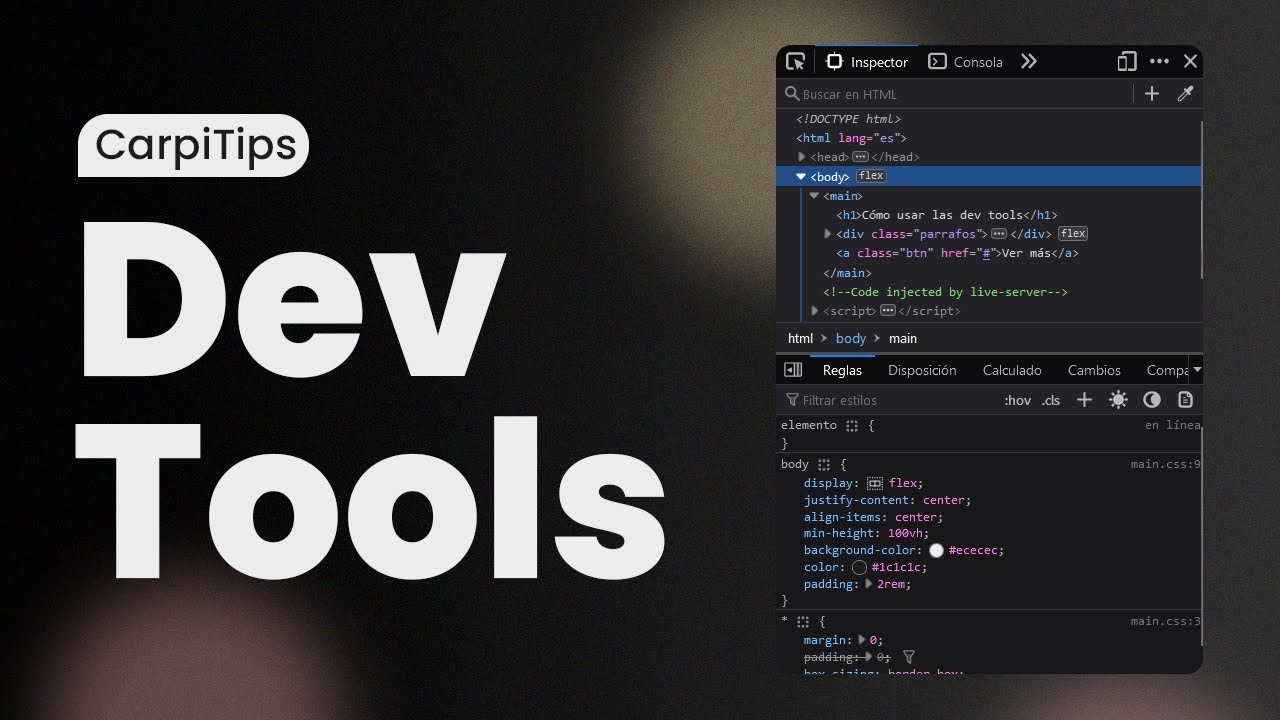This screenshot has width=1280, height=720.
Task: Click the eyedropper color picker icon
Action: pyautogui.click(x=1185, y=94)
